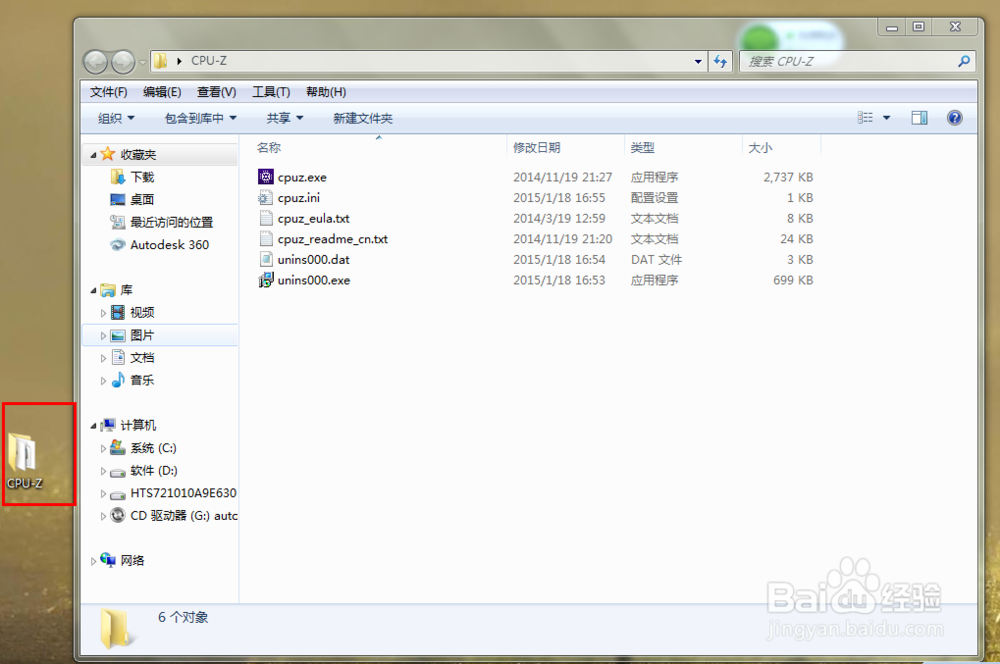Click CPU-Z in the address bar path
1000x664 pixels.
tap(209, 61)
